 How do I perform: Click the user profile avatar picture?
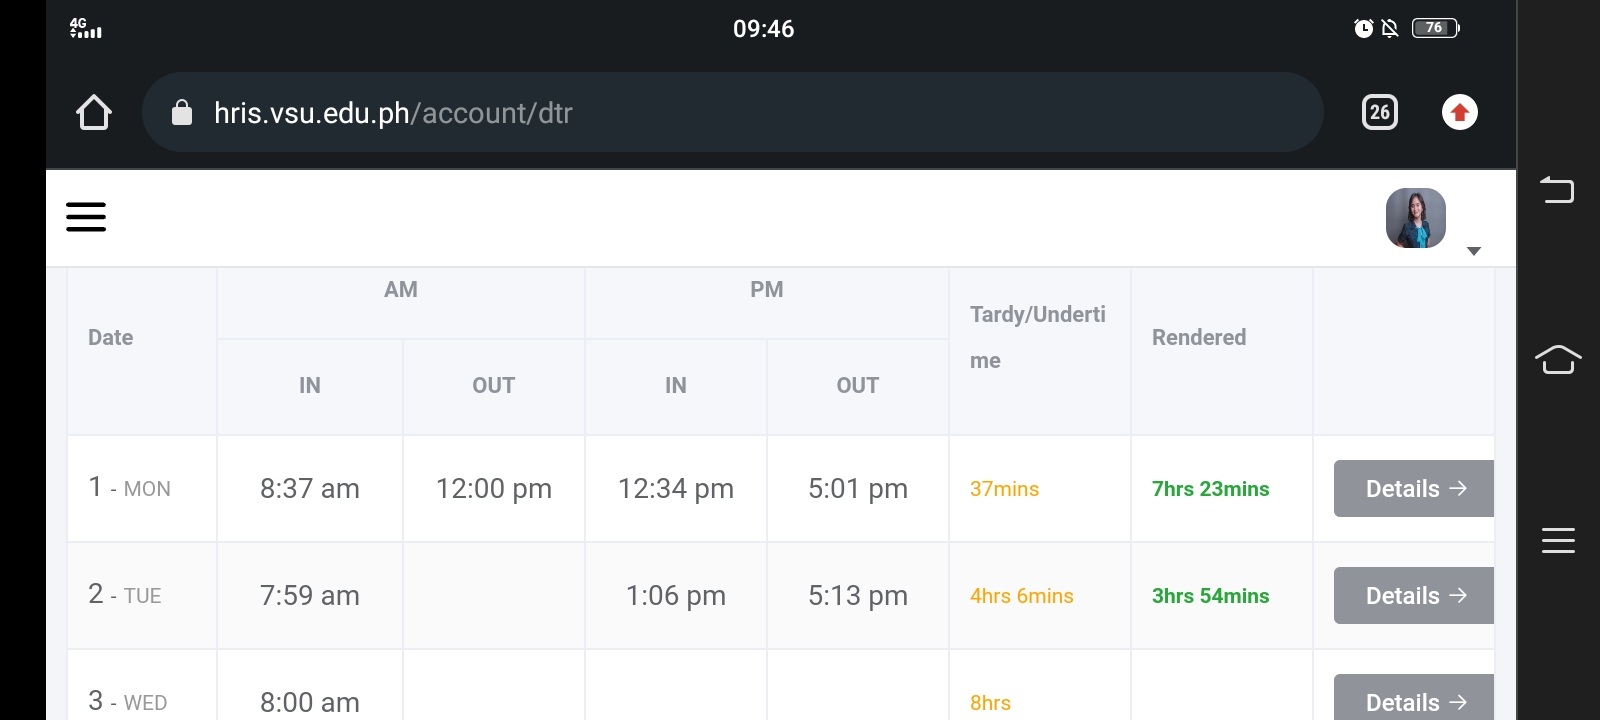click(1415, 218)
